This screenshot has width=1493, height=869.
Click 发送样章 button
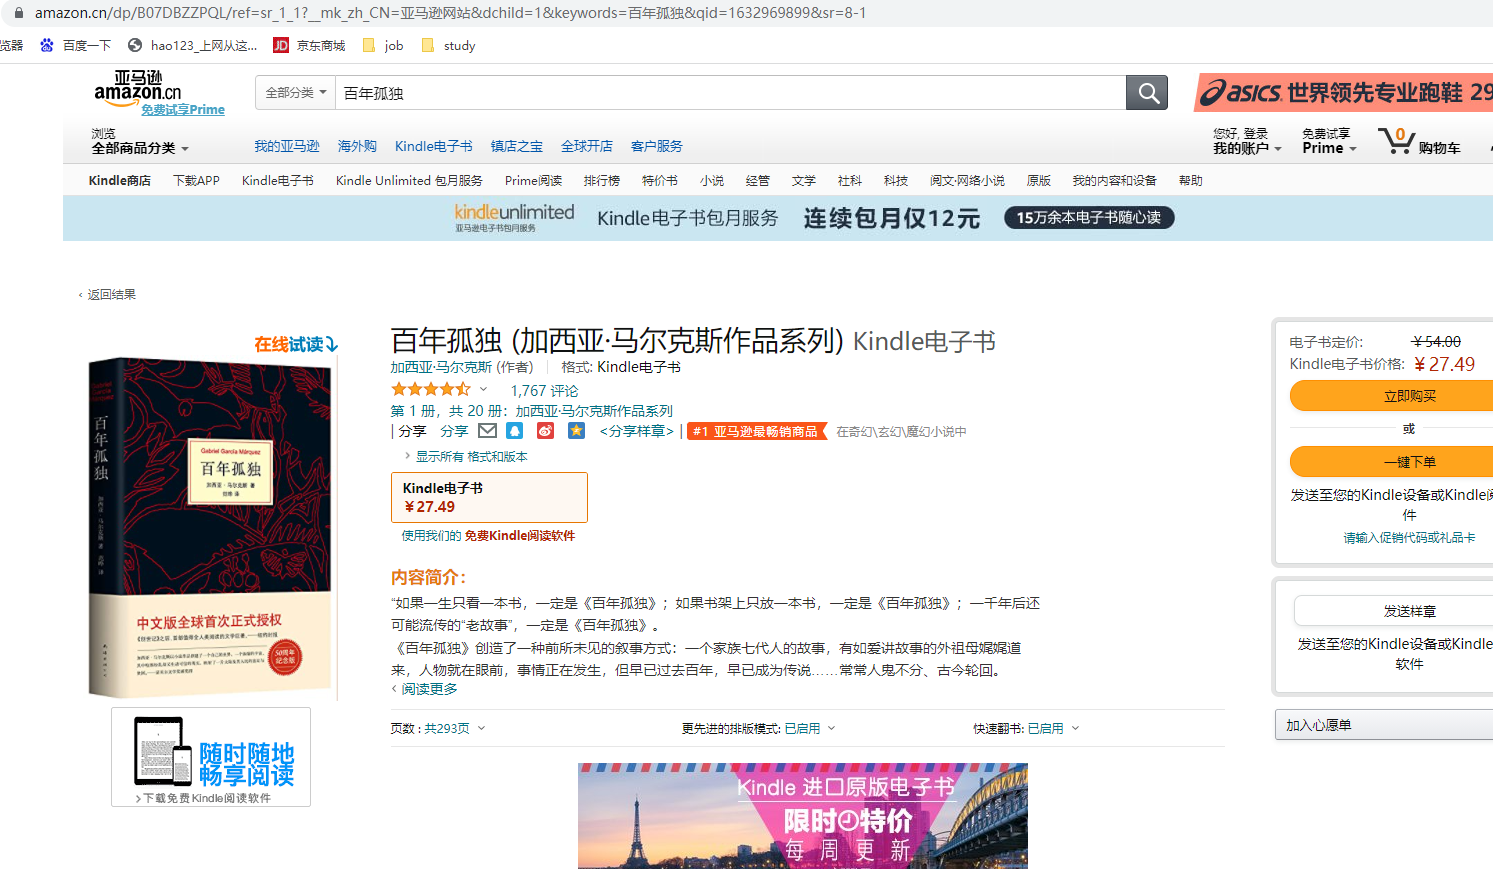(1393, 611)
